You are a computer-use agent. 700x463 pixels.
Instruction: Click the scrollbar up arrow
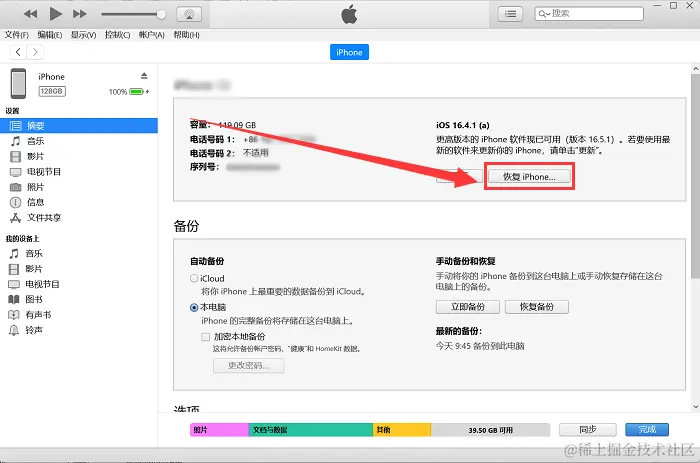(x=696, y=69)
